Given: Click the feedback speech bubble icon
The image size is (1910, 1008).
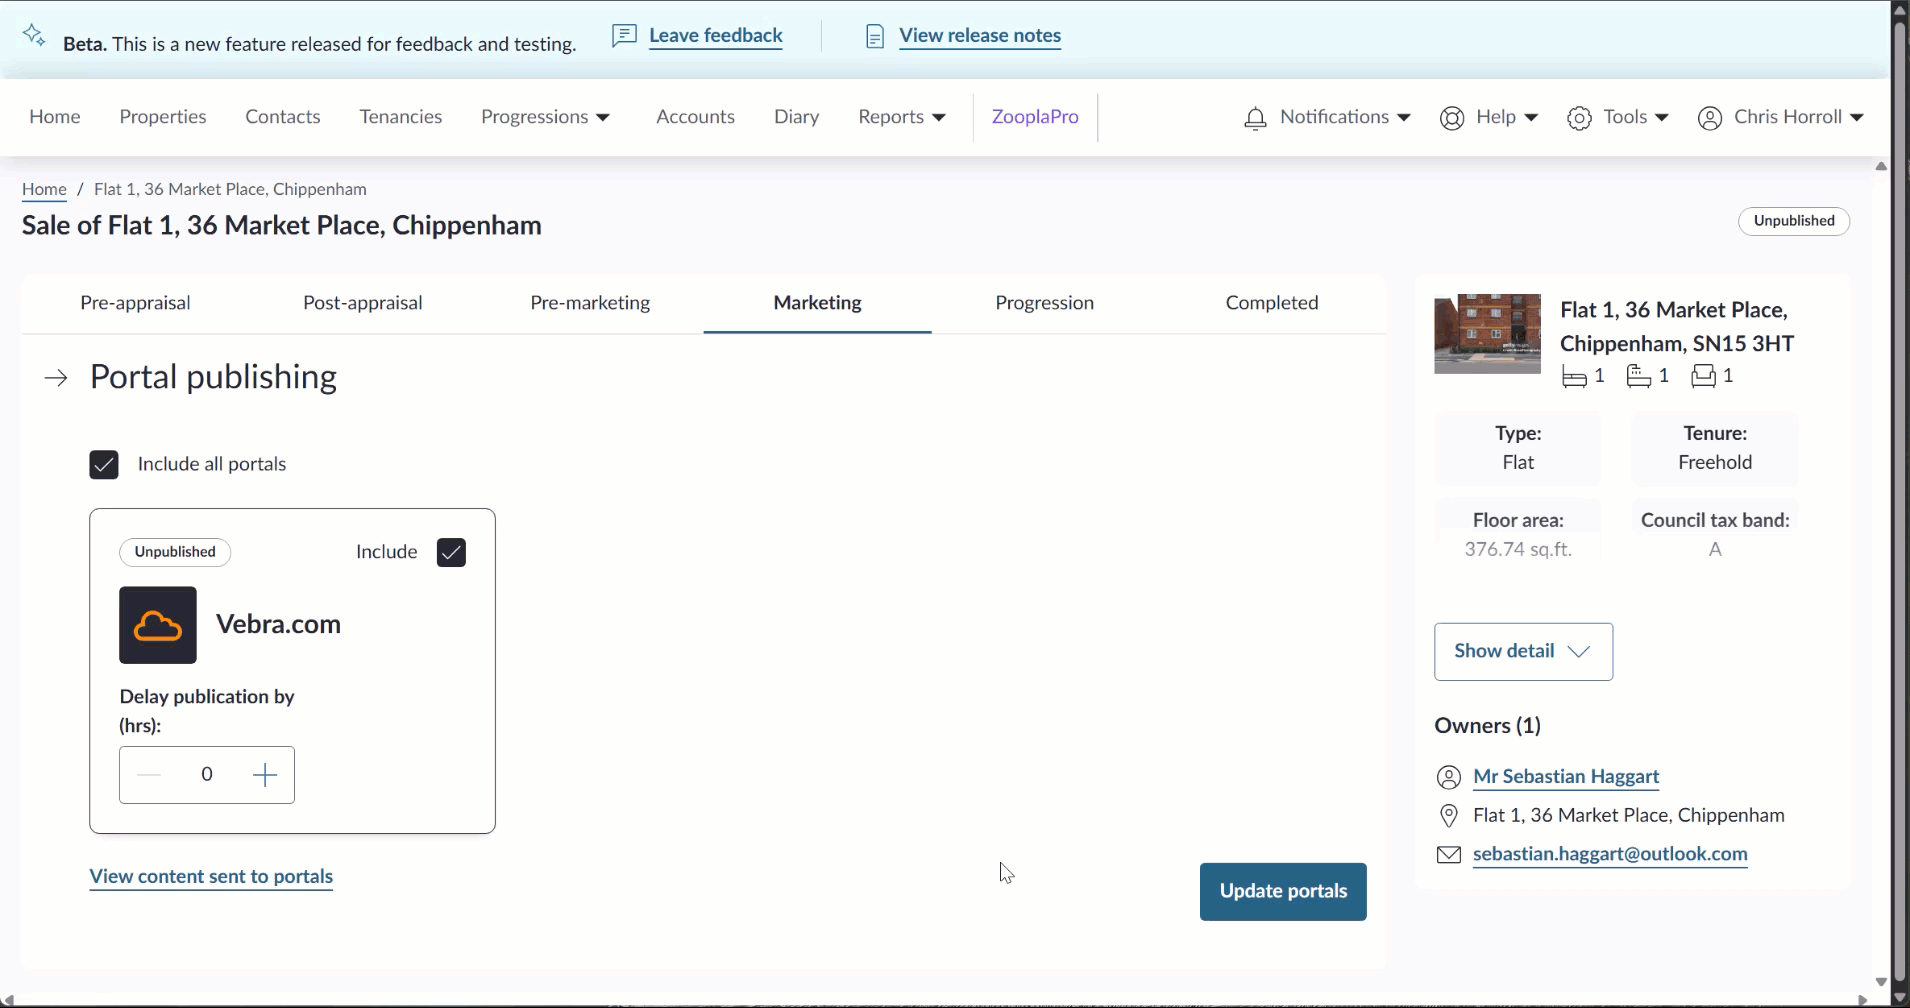Looking at the screenshot, I should 624,36.
